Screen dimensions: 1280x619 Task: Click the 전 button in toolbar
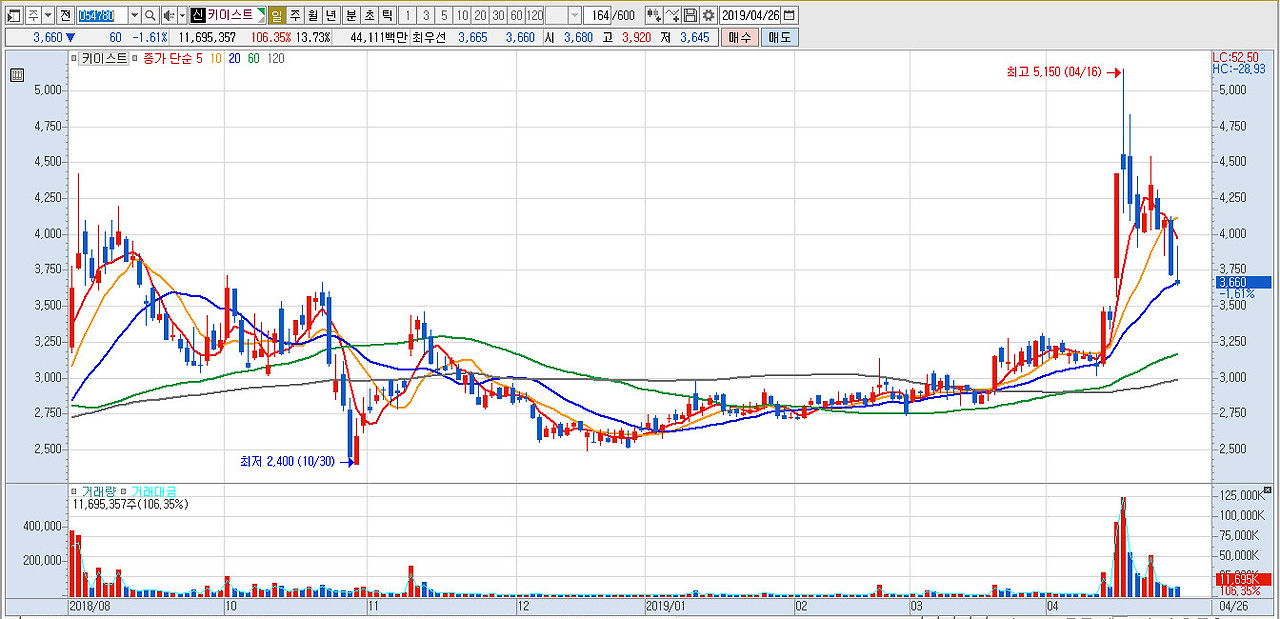(x=65, y=16)
